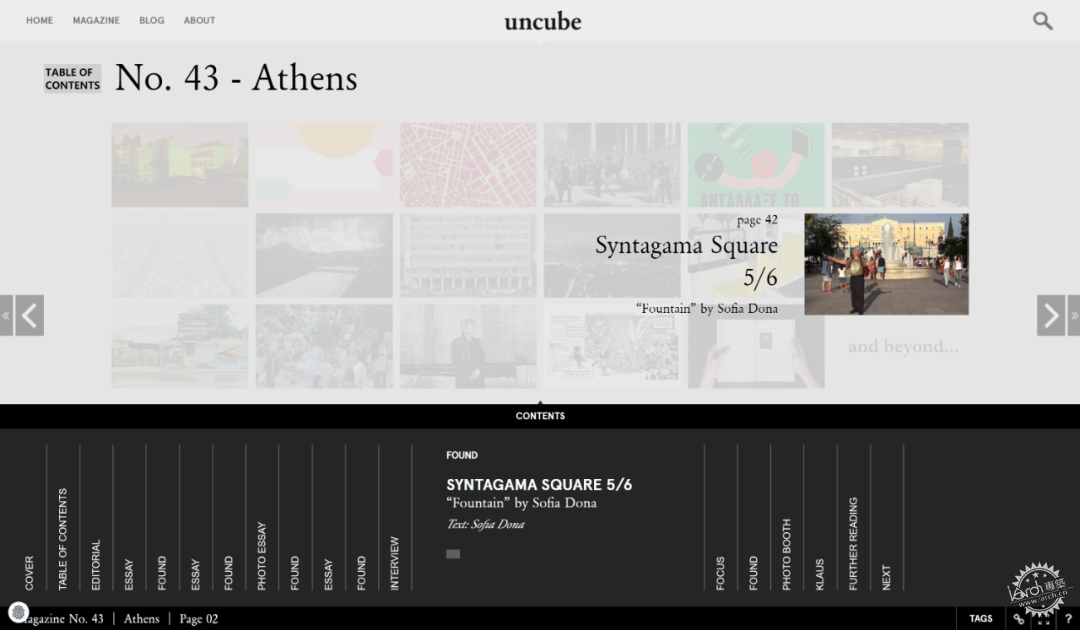1080x630 pixels.
Task: Open the grey building facade thumbnail
Action: click(x=468, y=255)
